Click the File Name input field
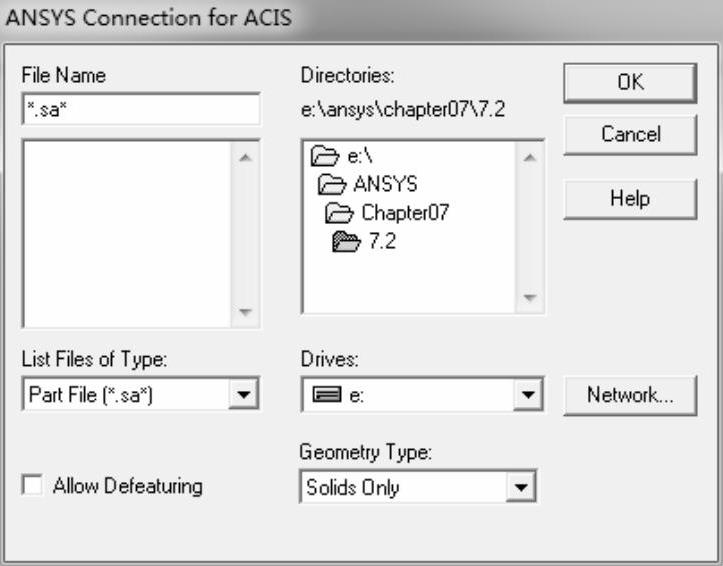This screenshot has width=723, height=566. coord(140,109)
